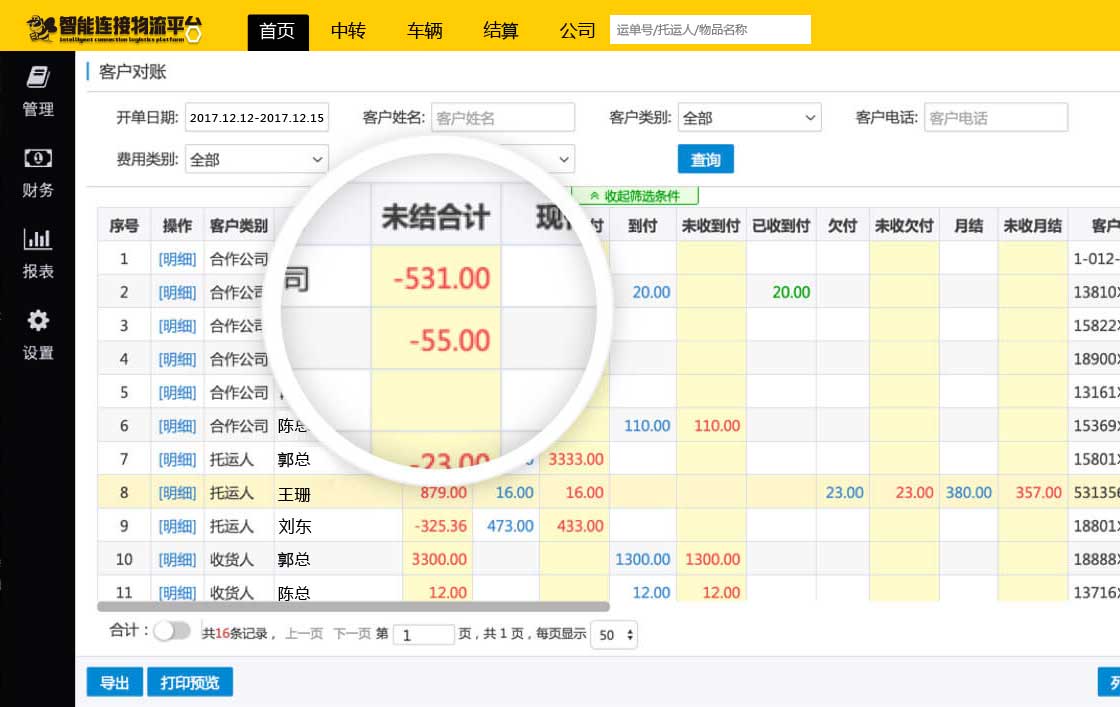Click the blue 查询 search button
1120x707 pixels.
click(x=705, y=159)
